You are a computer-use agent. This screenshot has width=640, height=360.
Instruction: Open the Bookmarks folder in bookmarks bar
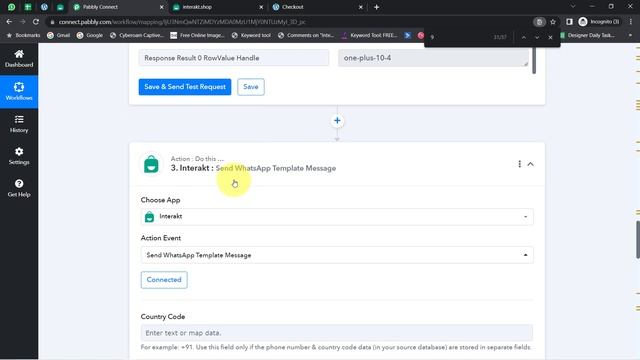[x=23, y=36]
